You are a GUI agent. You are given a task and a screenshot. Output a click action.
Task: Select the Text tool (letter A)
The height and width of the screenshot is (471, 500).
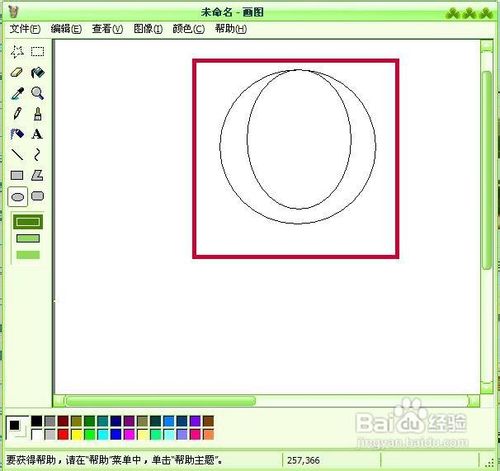point(37,134)
